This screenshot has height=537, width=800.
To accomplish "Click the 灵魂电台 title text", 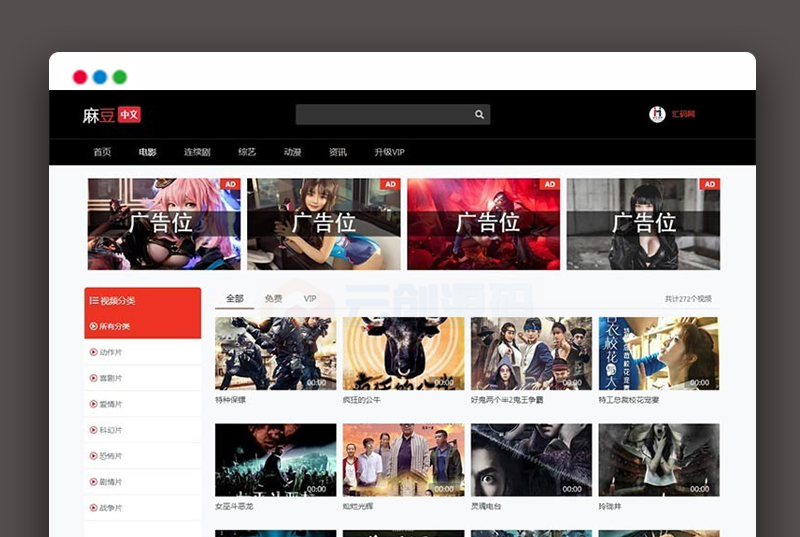I will (x=486, y=506).
